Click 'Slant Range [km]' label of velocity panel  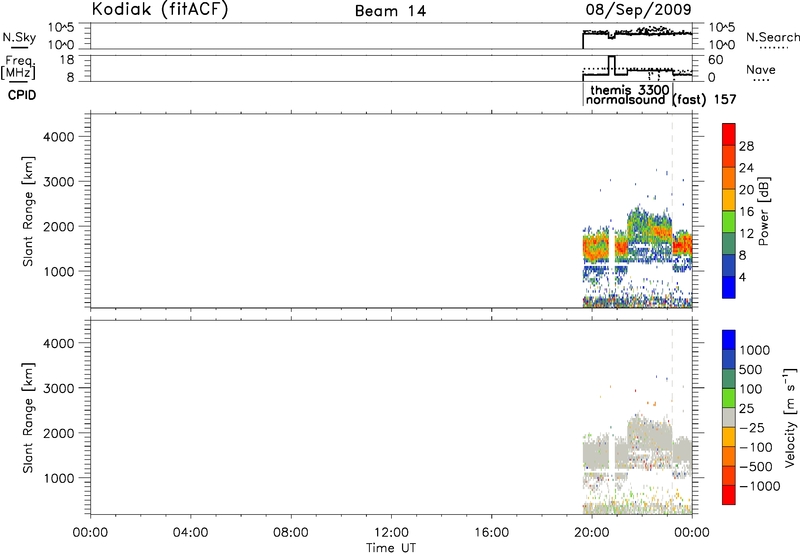click(x=28, y=418)
